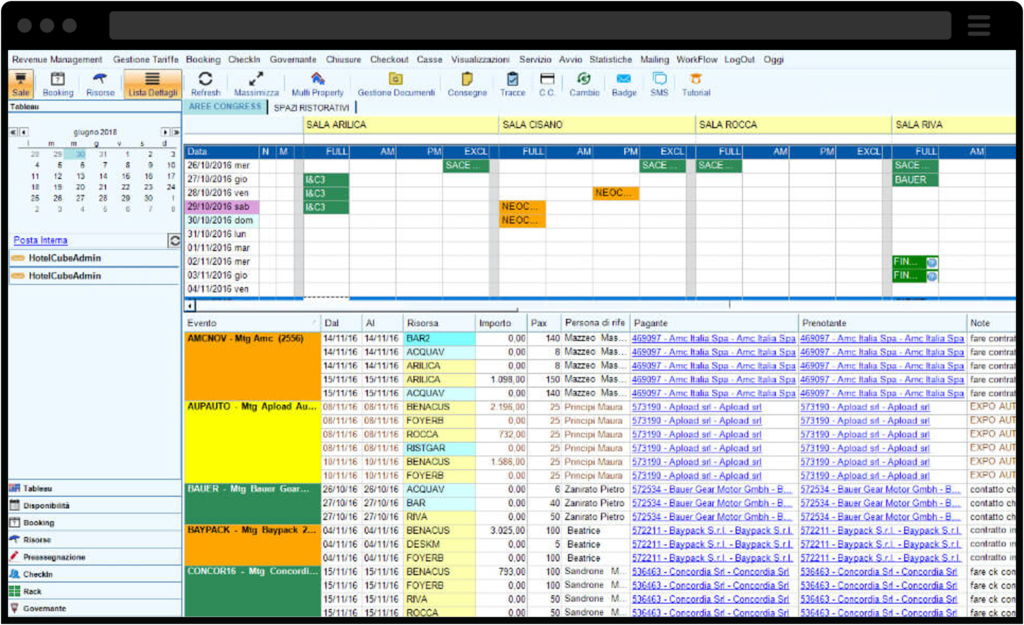Open the Risorse umbrella icon
1024x625 pixels.
[x=100, y=84]
